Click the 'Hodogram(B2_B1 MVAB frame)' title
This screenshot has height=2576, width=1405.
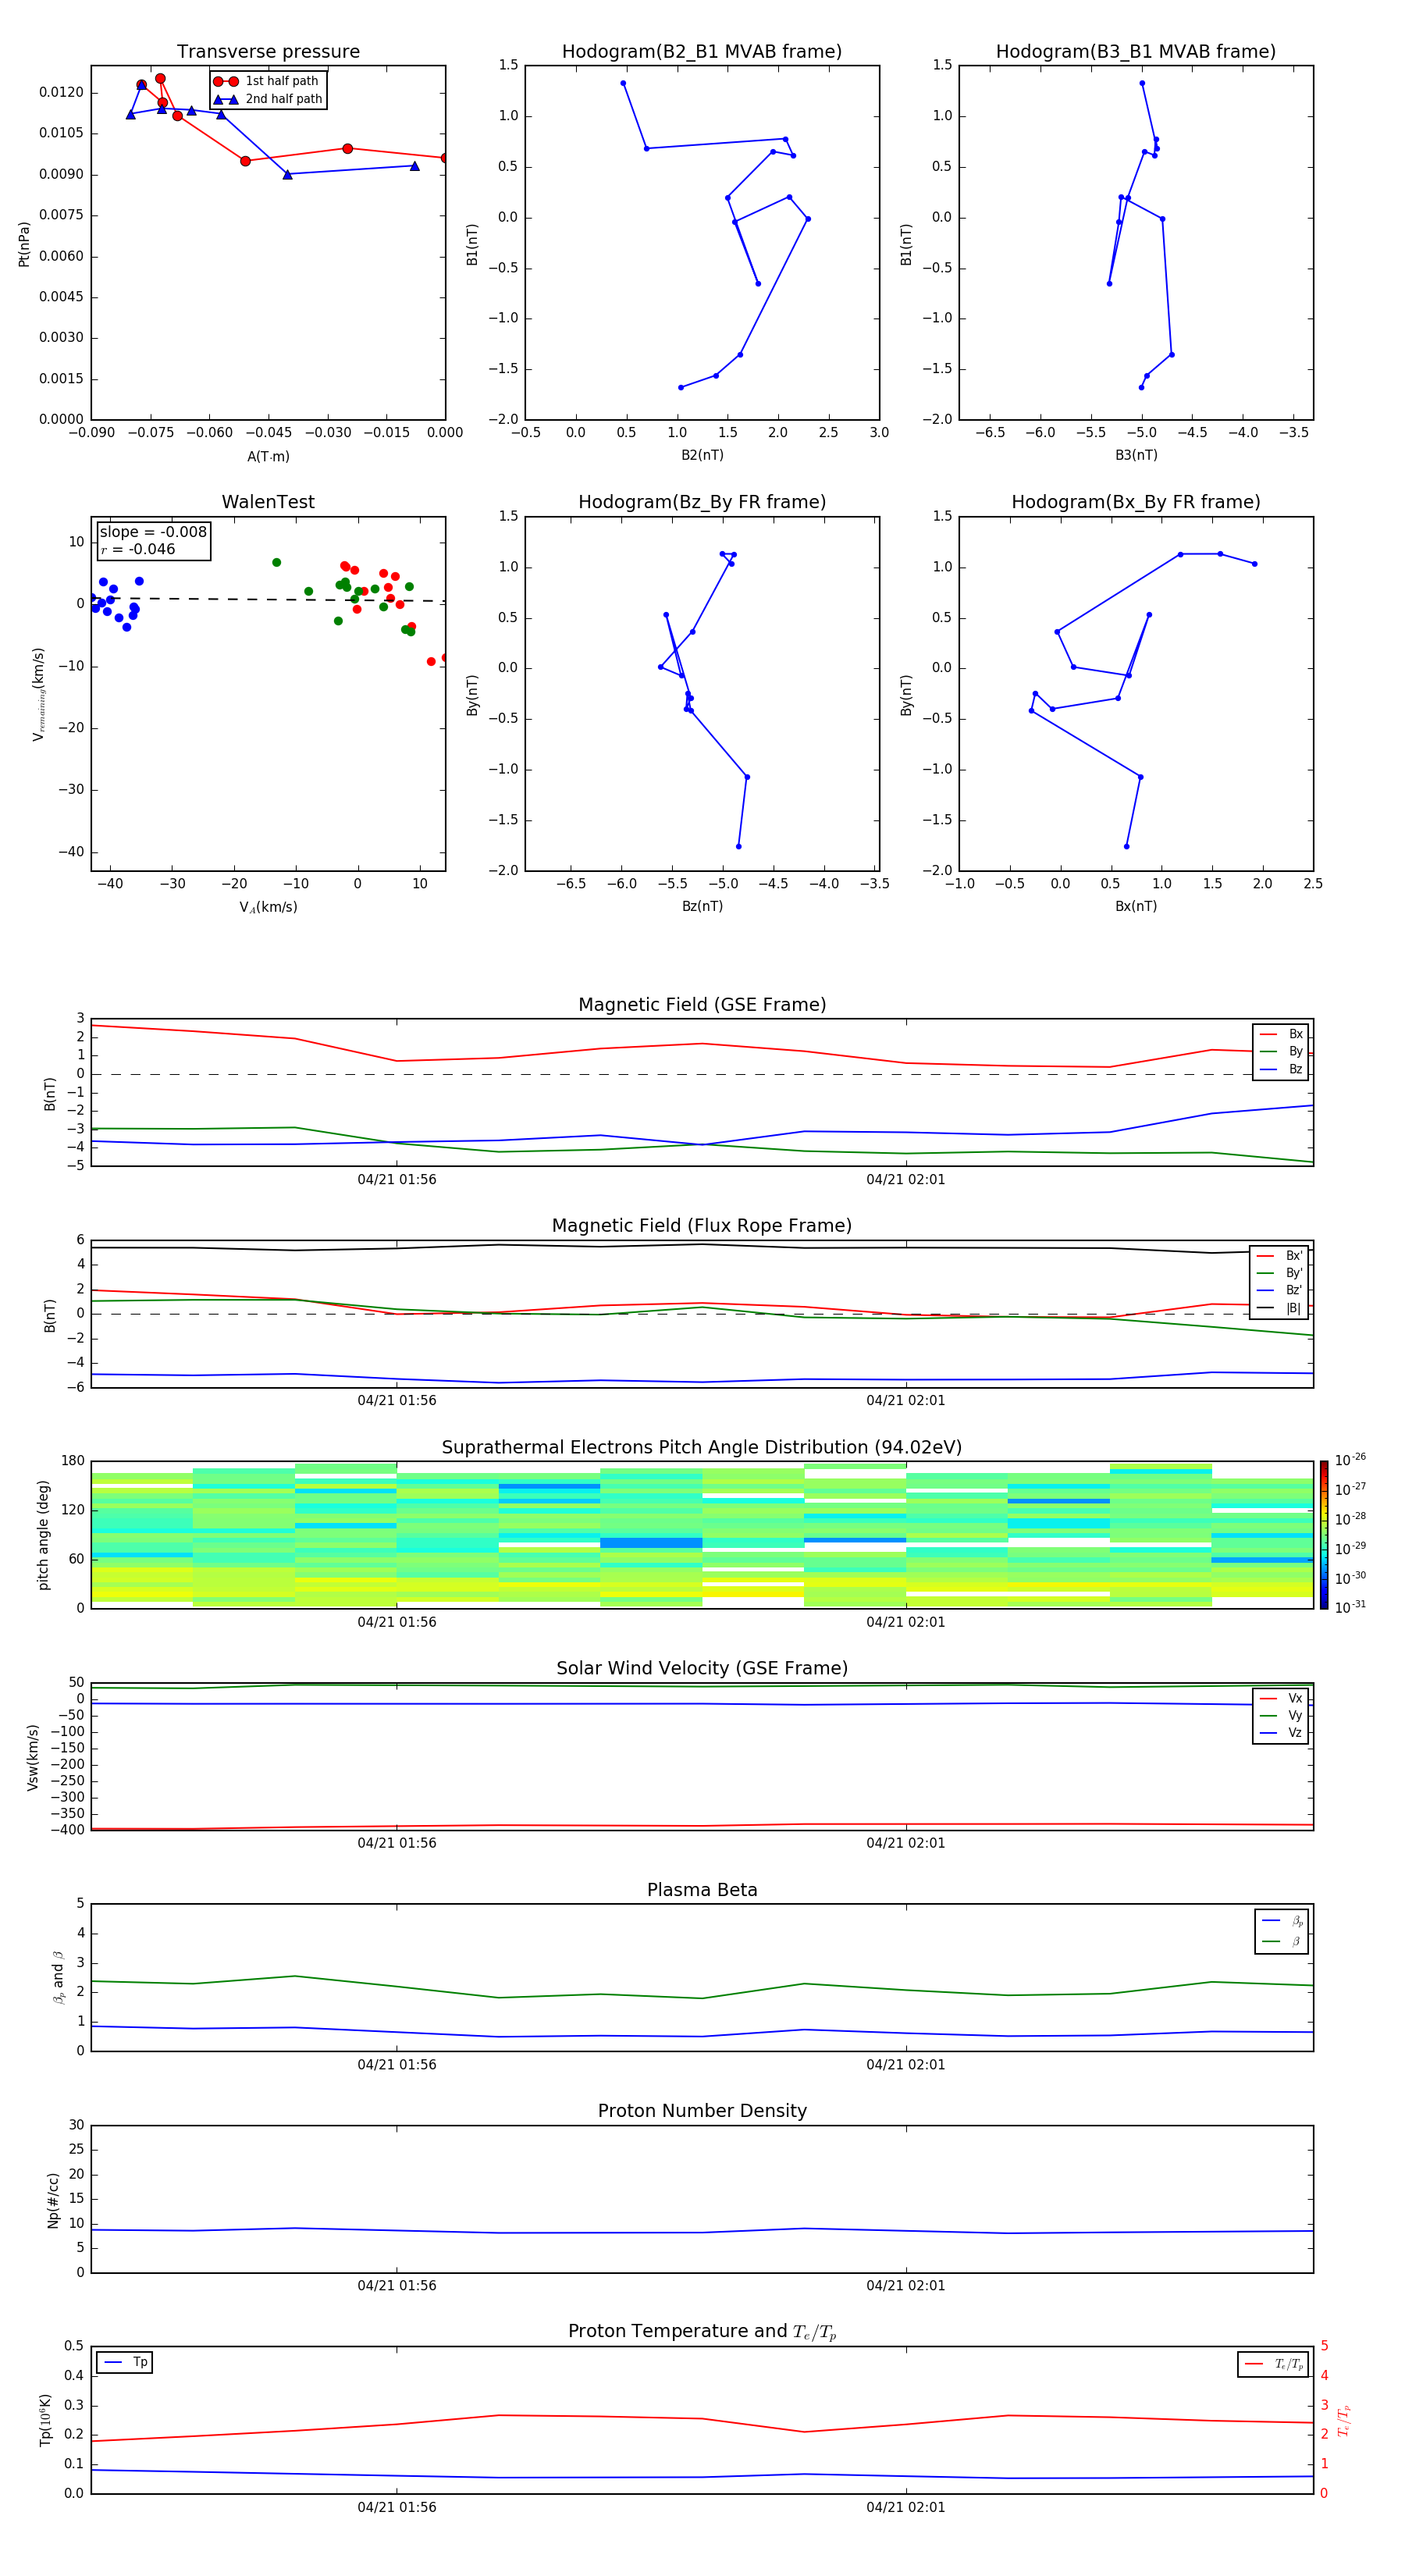pyautogui.click(x=702, y=52)
